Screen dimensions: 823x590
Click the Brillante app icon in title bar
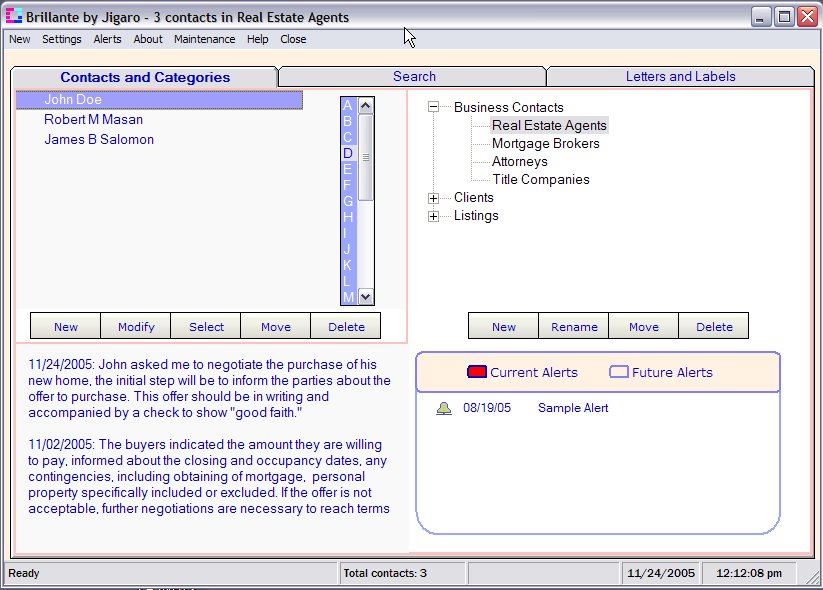[14, 17]
